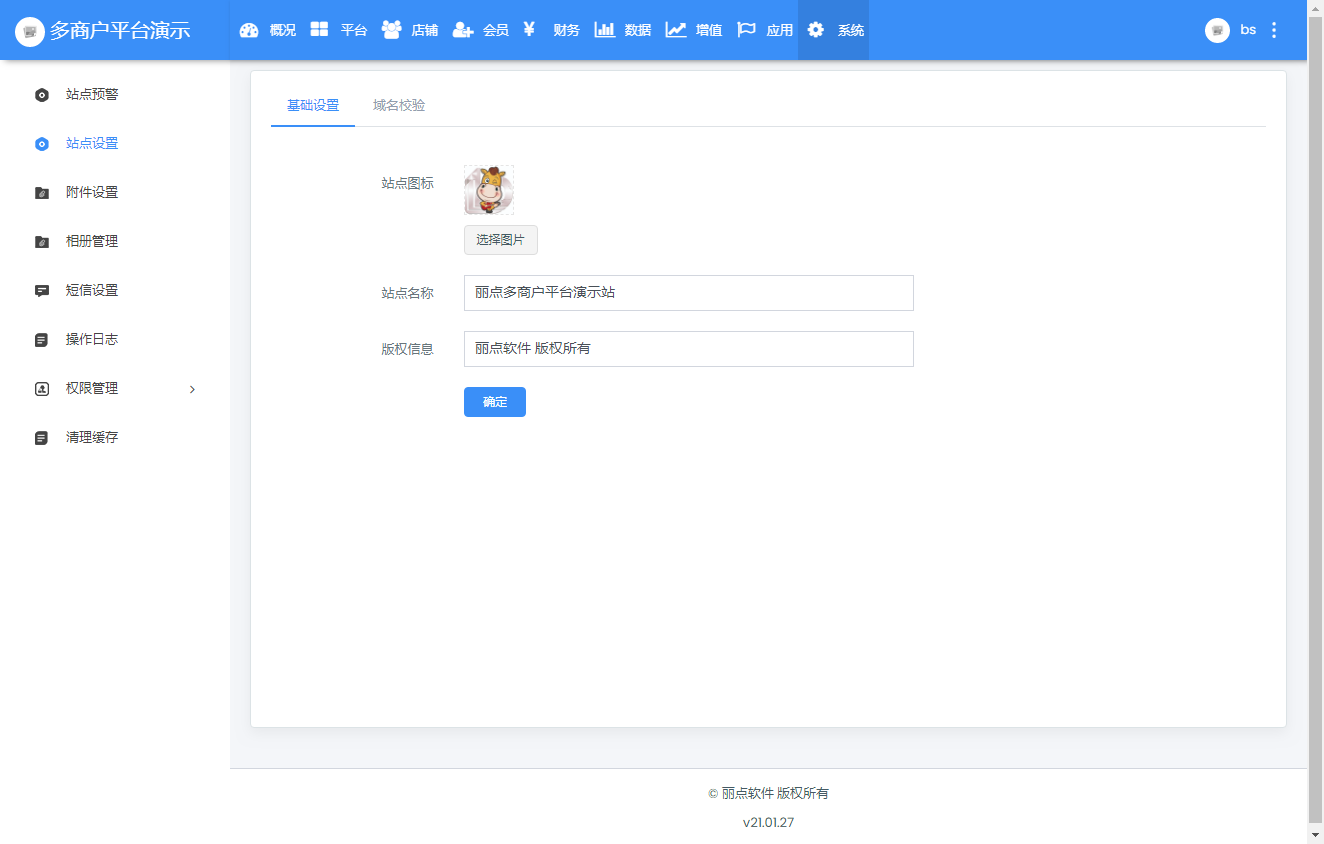
Task: Click the 清理缓存 document icon
Action: coord(42,438)
